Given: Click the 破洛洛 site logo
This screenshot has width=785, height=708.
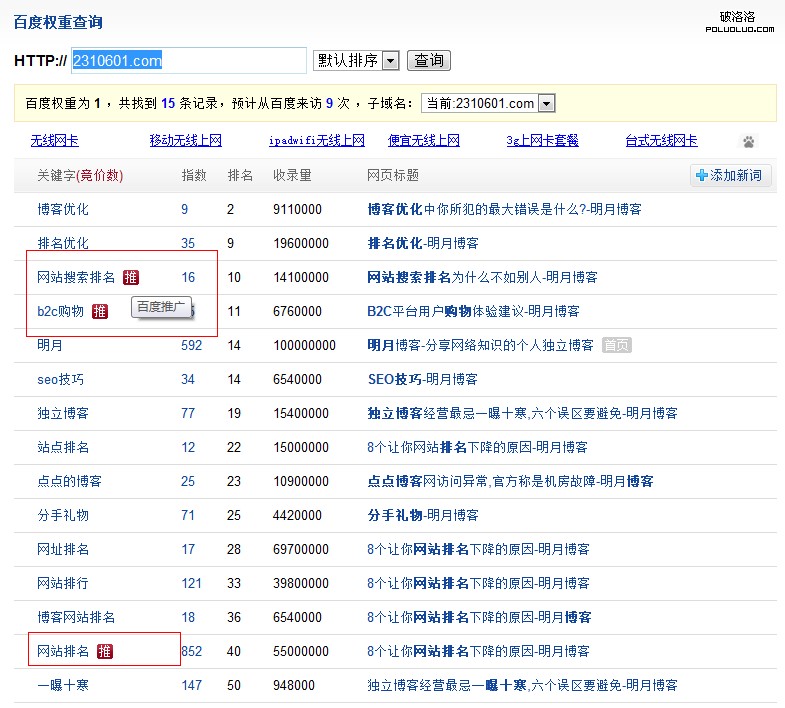Looking at the screenshot, I should point(739,21).
